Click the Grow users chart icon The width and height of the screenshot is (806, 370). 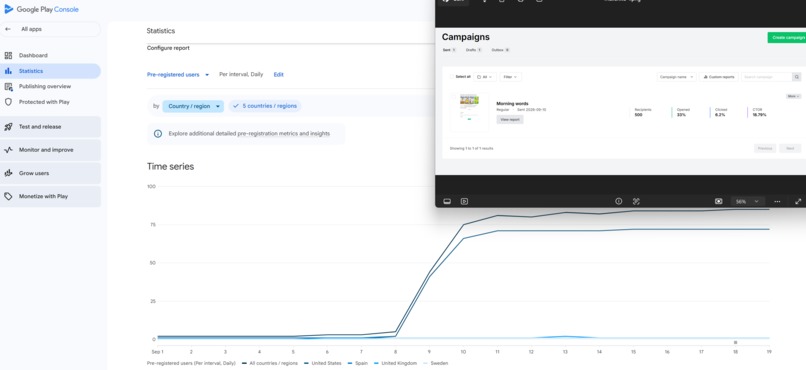click(x=8, y=173)
